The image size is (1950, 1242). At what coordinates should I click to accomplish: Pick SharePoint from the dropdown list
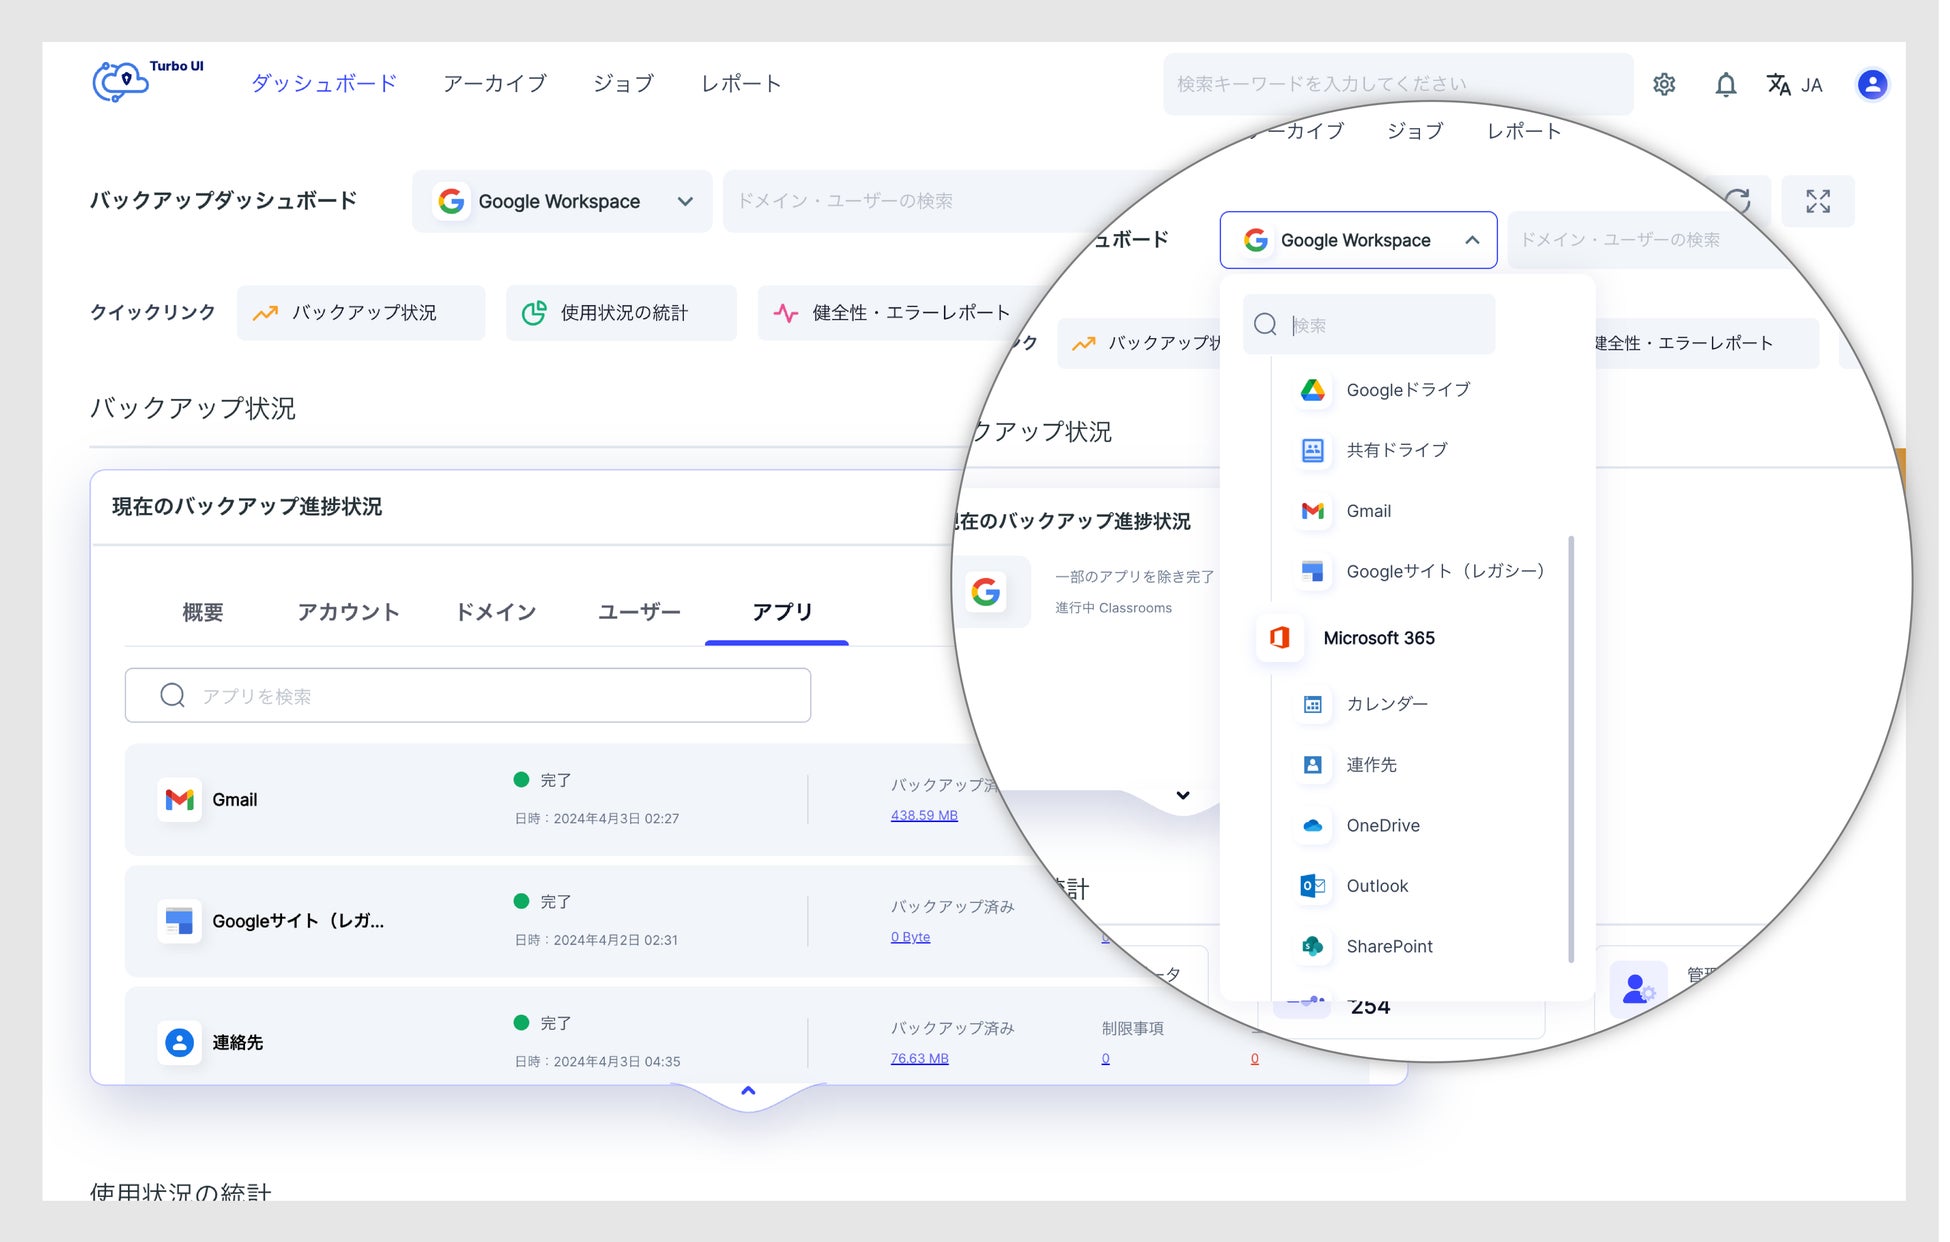1388,946
